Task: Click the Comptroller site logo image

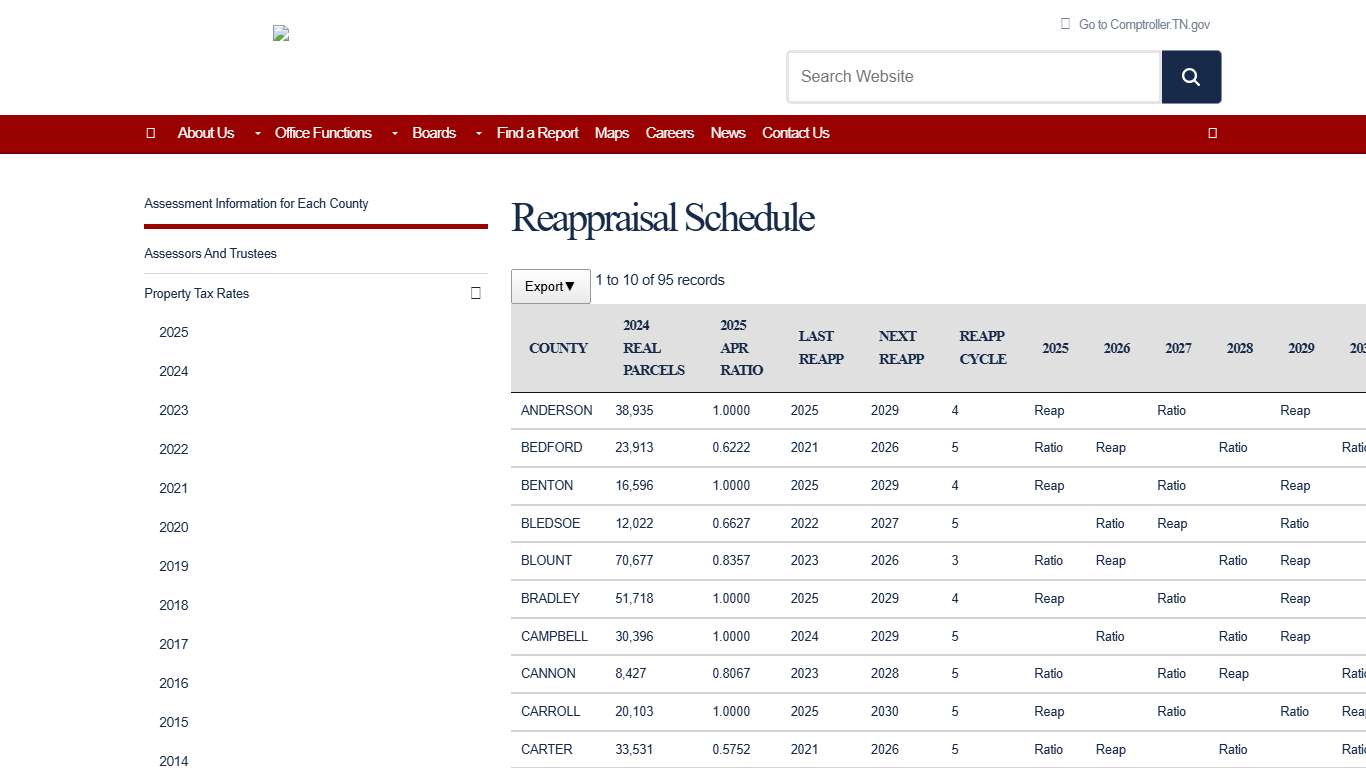Action: click(281, 33)
